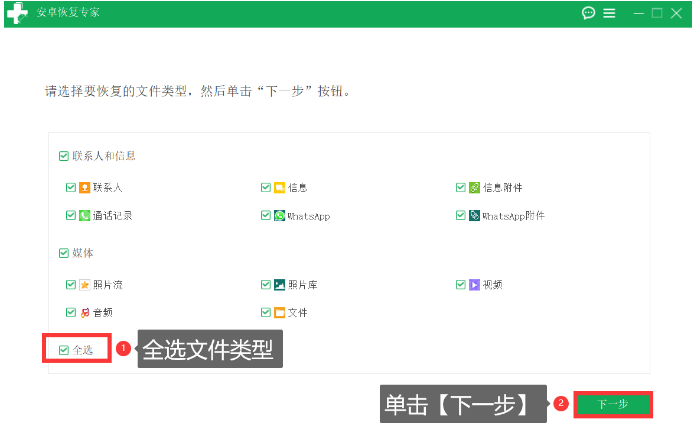
Task: Toggle the 媒体 group checkbox
Action: coord(64,253)
